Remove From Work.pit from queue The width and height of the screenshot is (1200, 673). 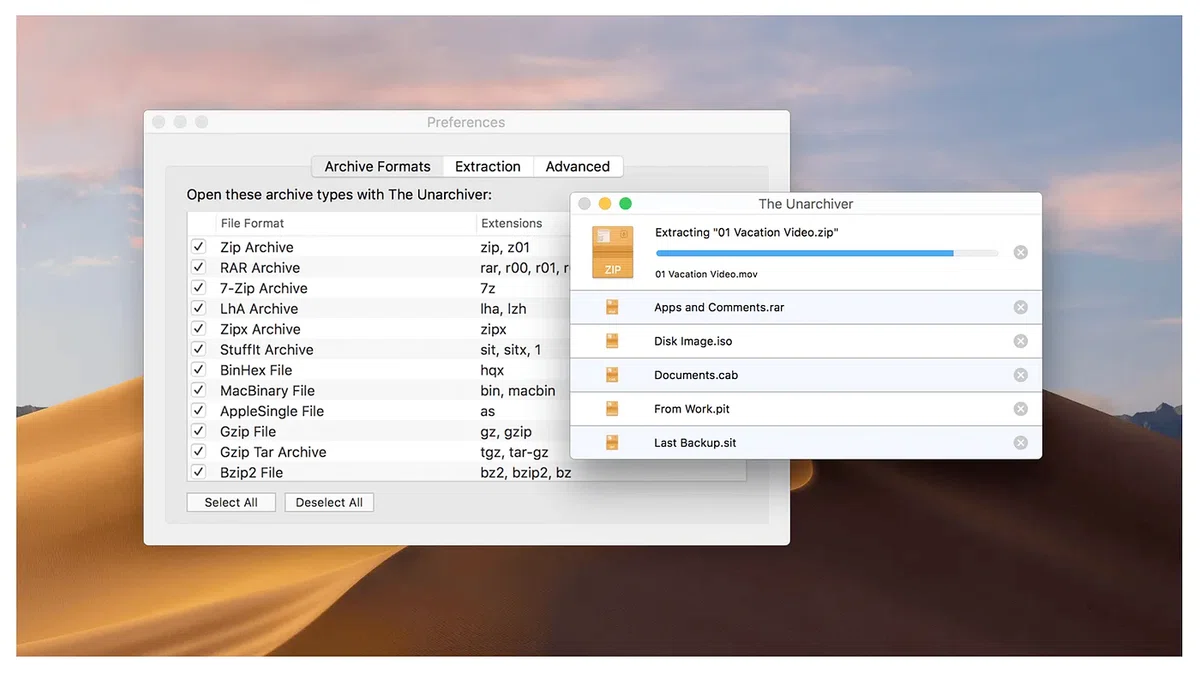point(1020,409)
